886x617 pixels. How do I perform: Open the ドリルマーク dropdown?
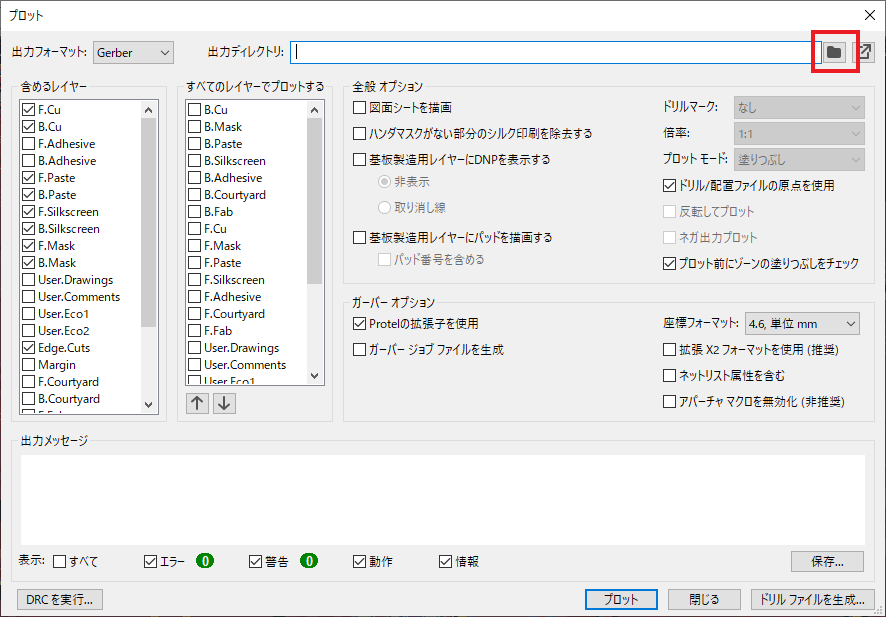coord(799,107)
